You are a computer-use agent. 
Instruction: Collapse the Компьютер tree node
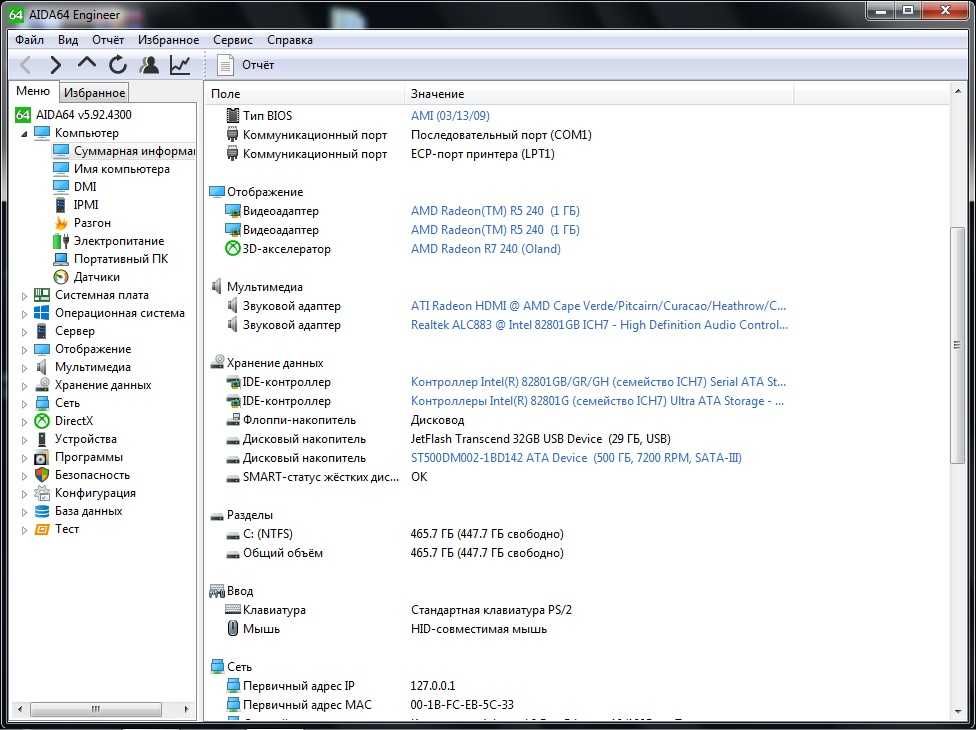[x=24, y=133]
